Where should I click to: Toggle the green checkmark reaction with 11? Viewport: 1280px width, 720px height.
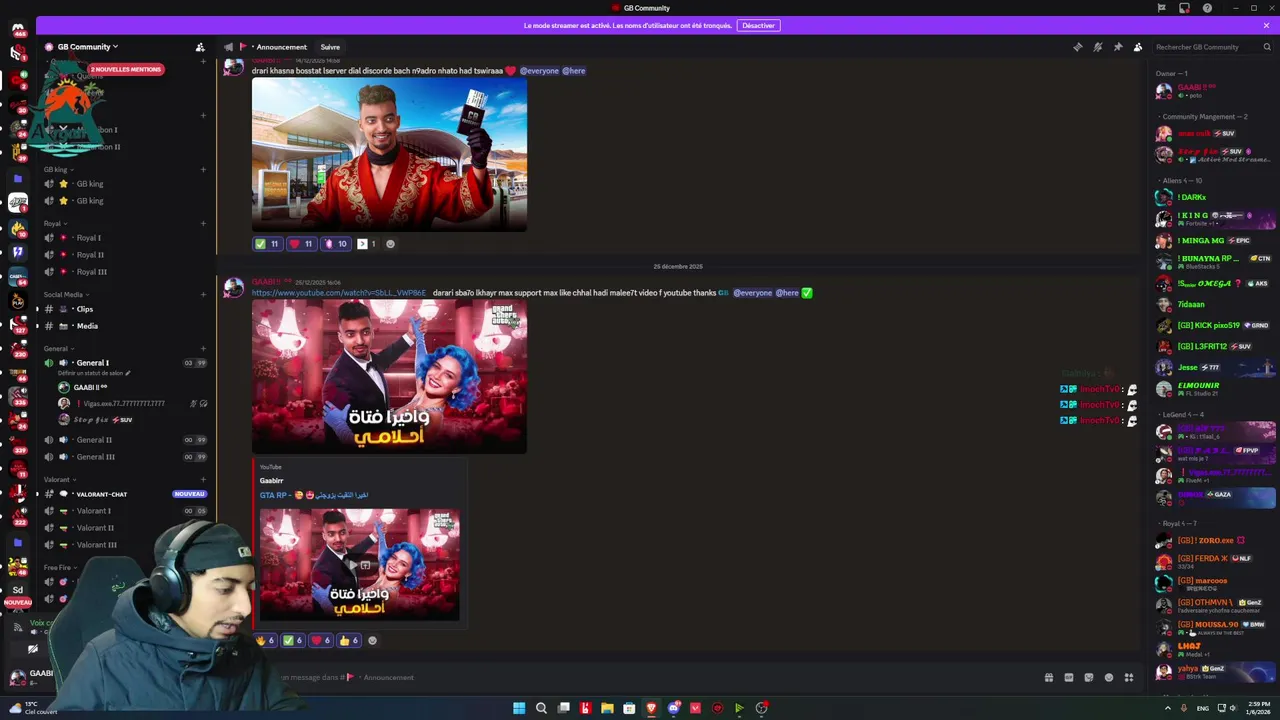(267, 244)
